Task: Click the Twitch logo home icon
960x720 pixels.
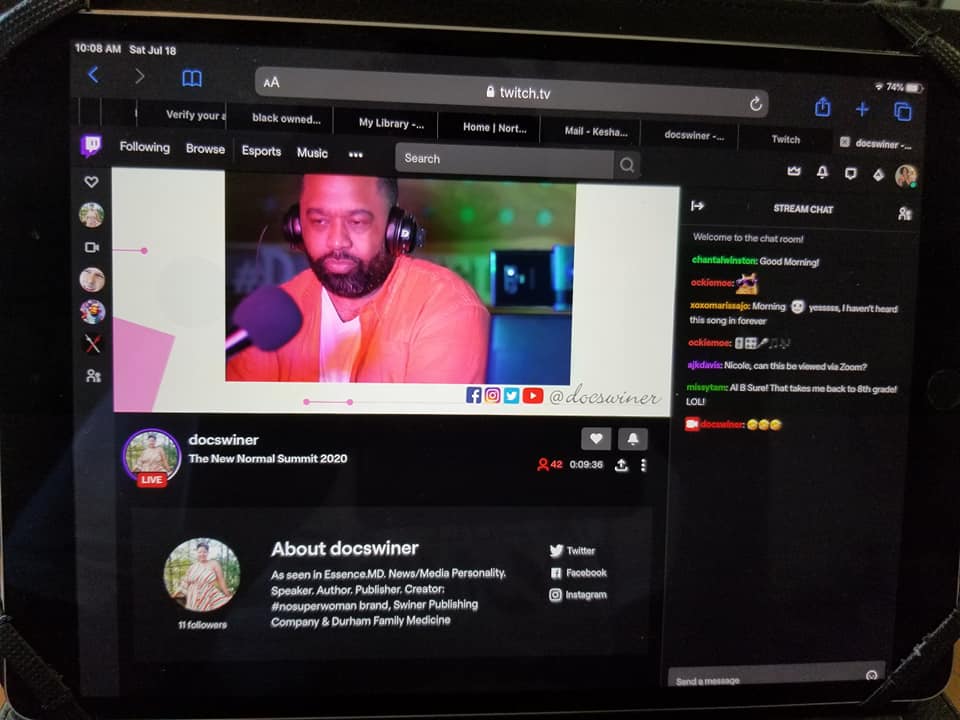Action: coord(91,146)
